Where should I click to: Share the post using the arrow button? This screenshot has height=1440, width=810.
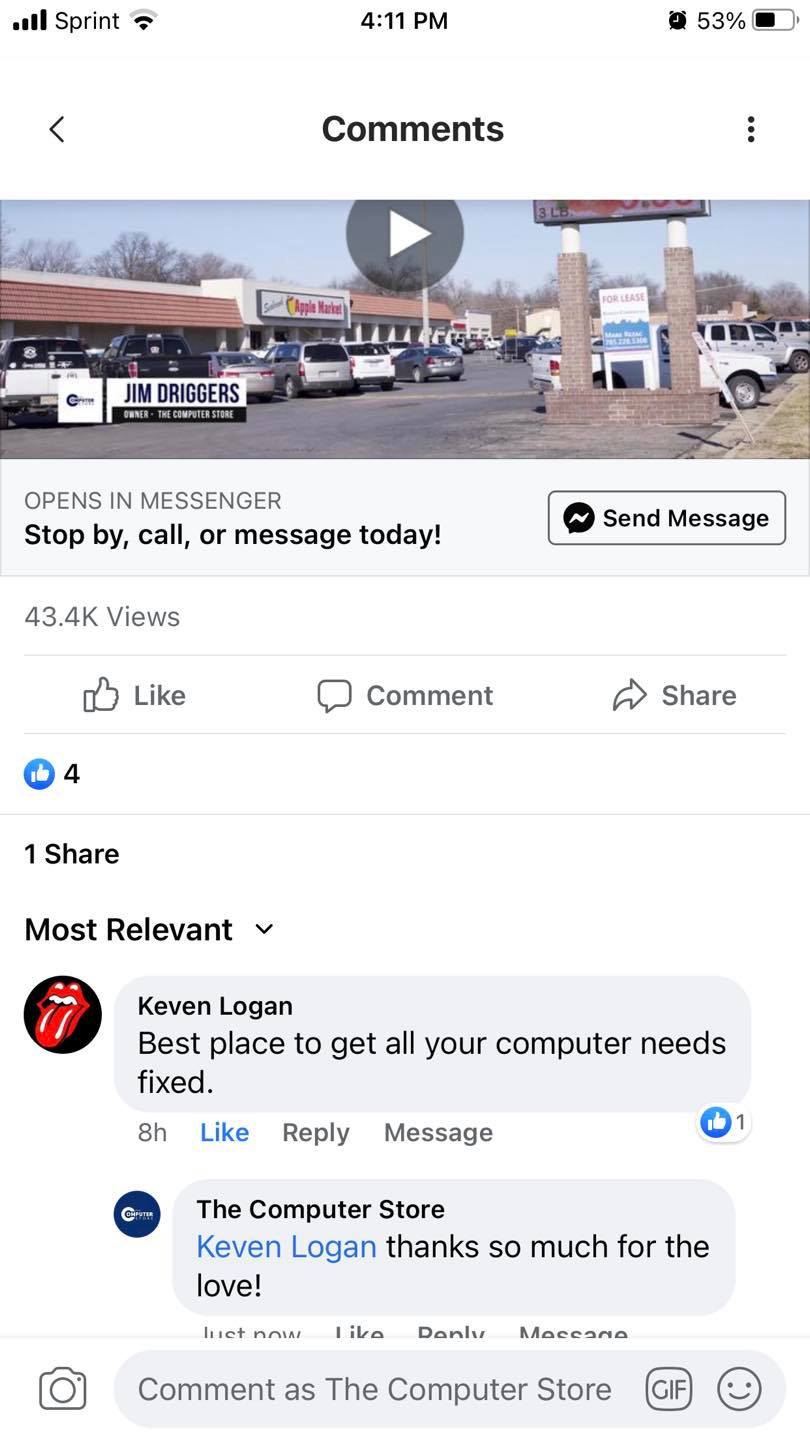[x=674, y=695]
